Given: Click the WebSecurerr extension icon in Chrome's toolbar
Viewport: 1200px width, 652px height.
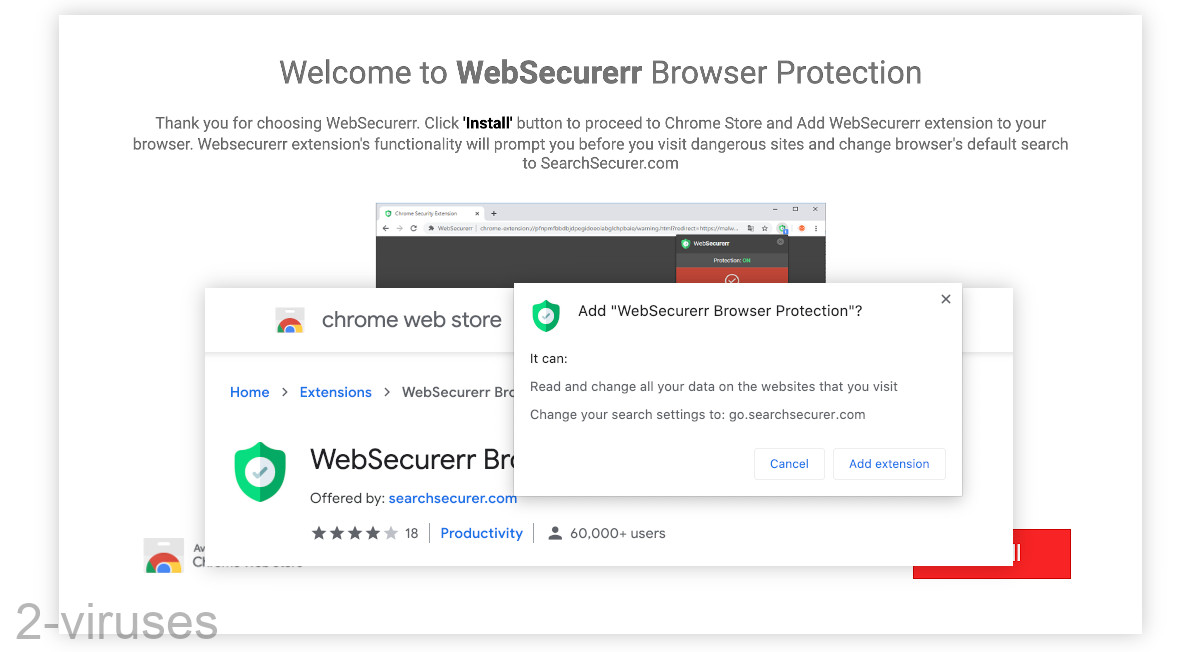Looking at the screenshot, I should coord(782,227).
